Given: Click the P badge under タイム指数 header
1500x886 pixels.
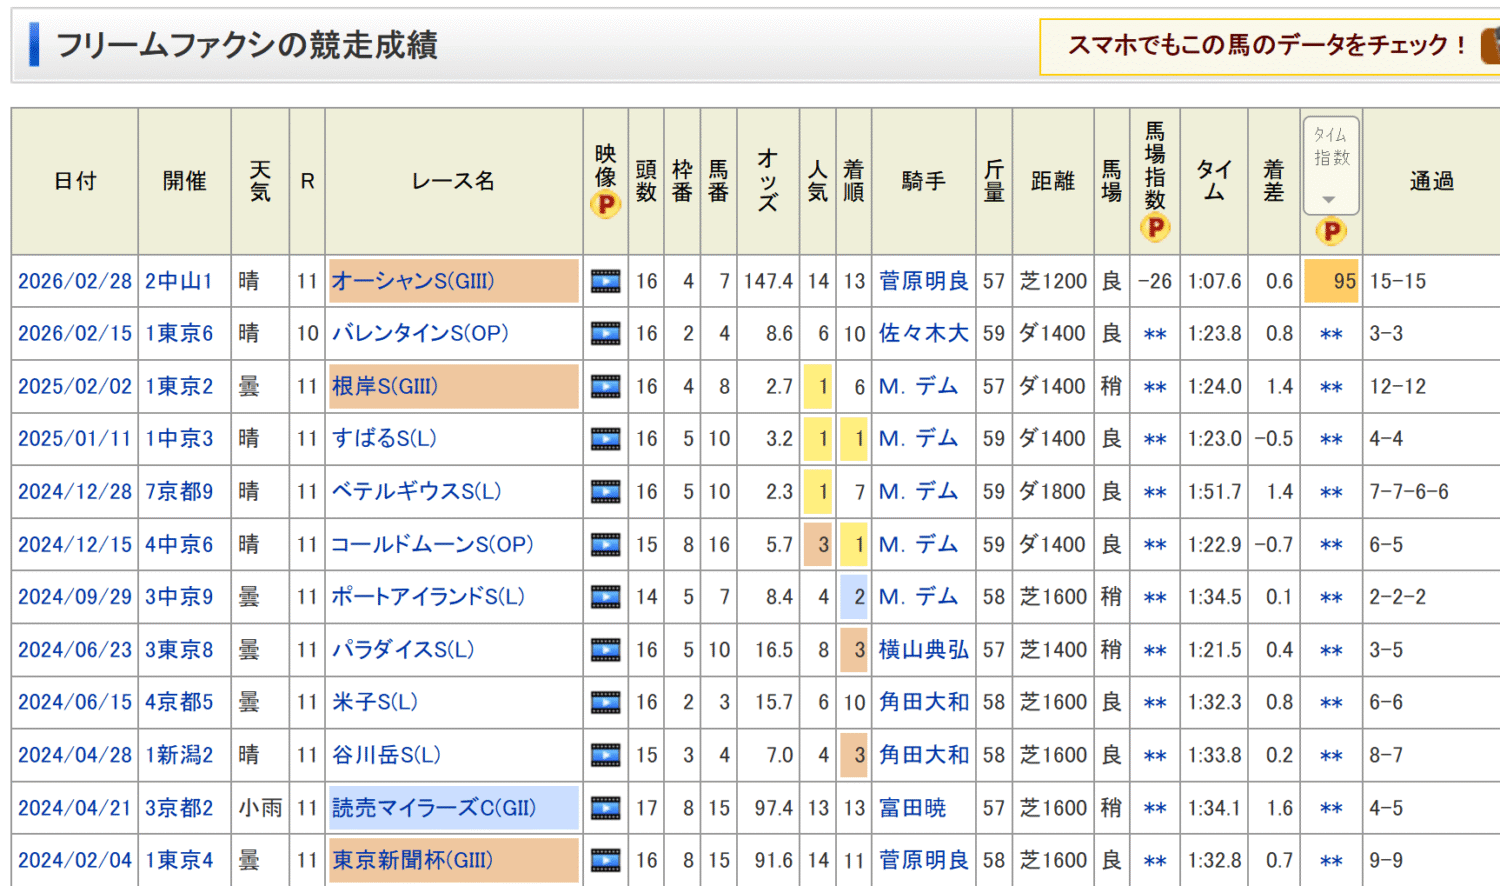Looking at the screenshot, I should [1331, 232].
